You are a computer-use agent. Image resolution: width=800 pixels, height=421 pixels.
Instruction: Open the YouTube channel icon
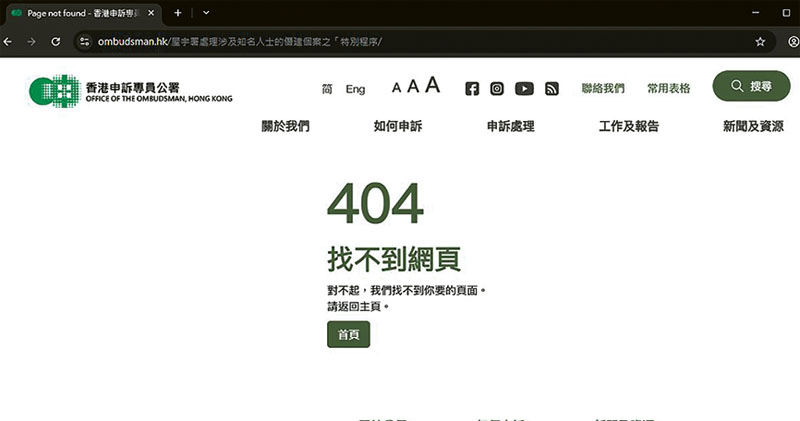pos(524,88)
